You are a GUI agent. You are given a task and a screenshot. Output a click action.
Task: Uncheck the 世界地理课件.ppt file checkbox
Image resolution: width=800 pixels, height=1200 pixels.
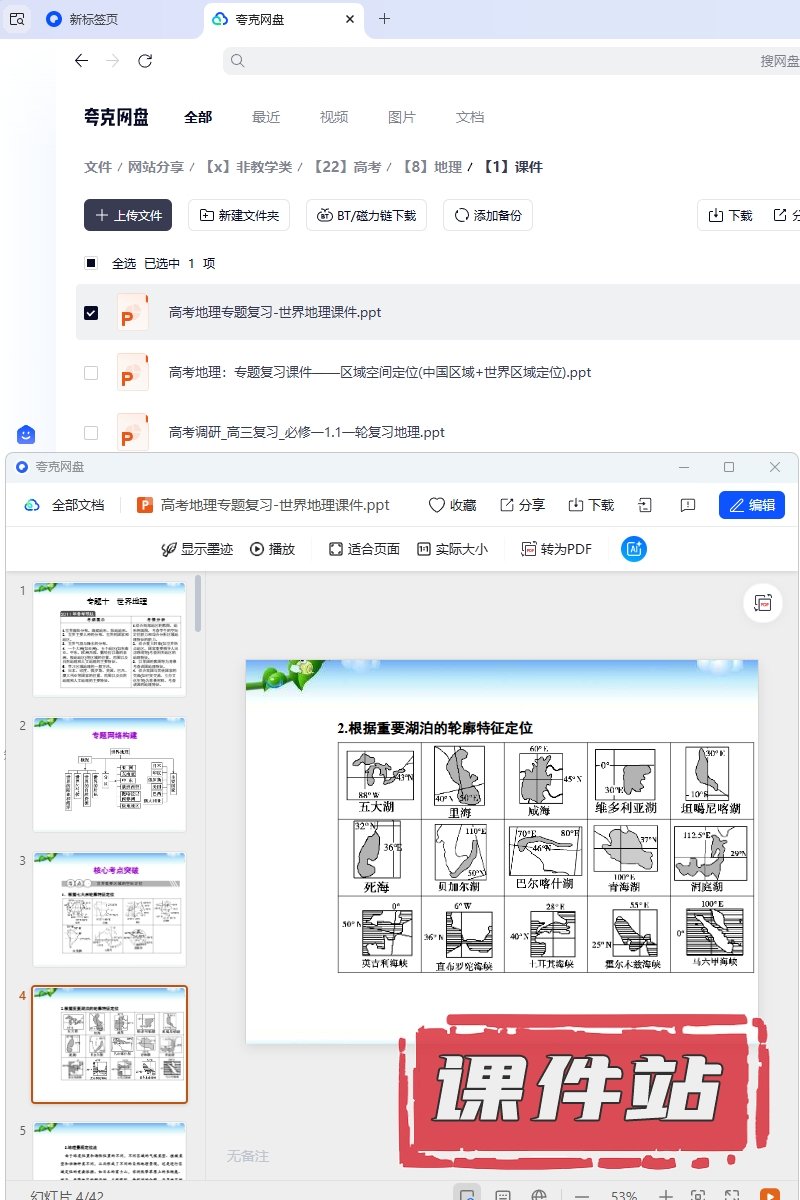click(x=91, y=313)
